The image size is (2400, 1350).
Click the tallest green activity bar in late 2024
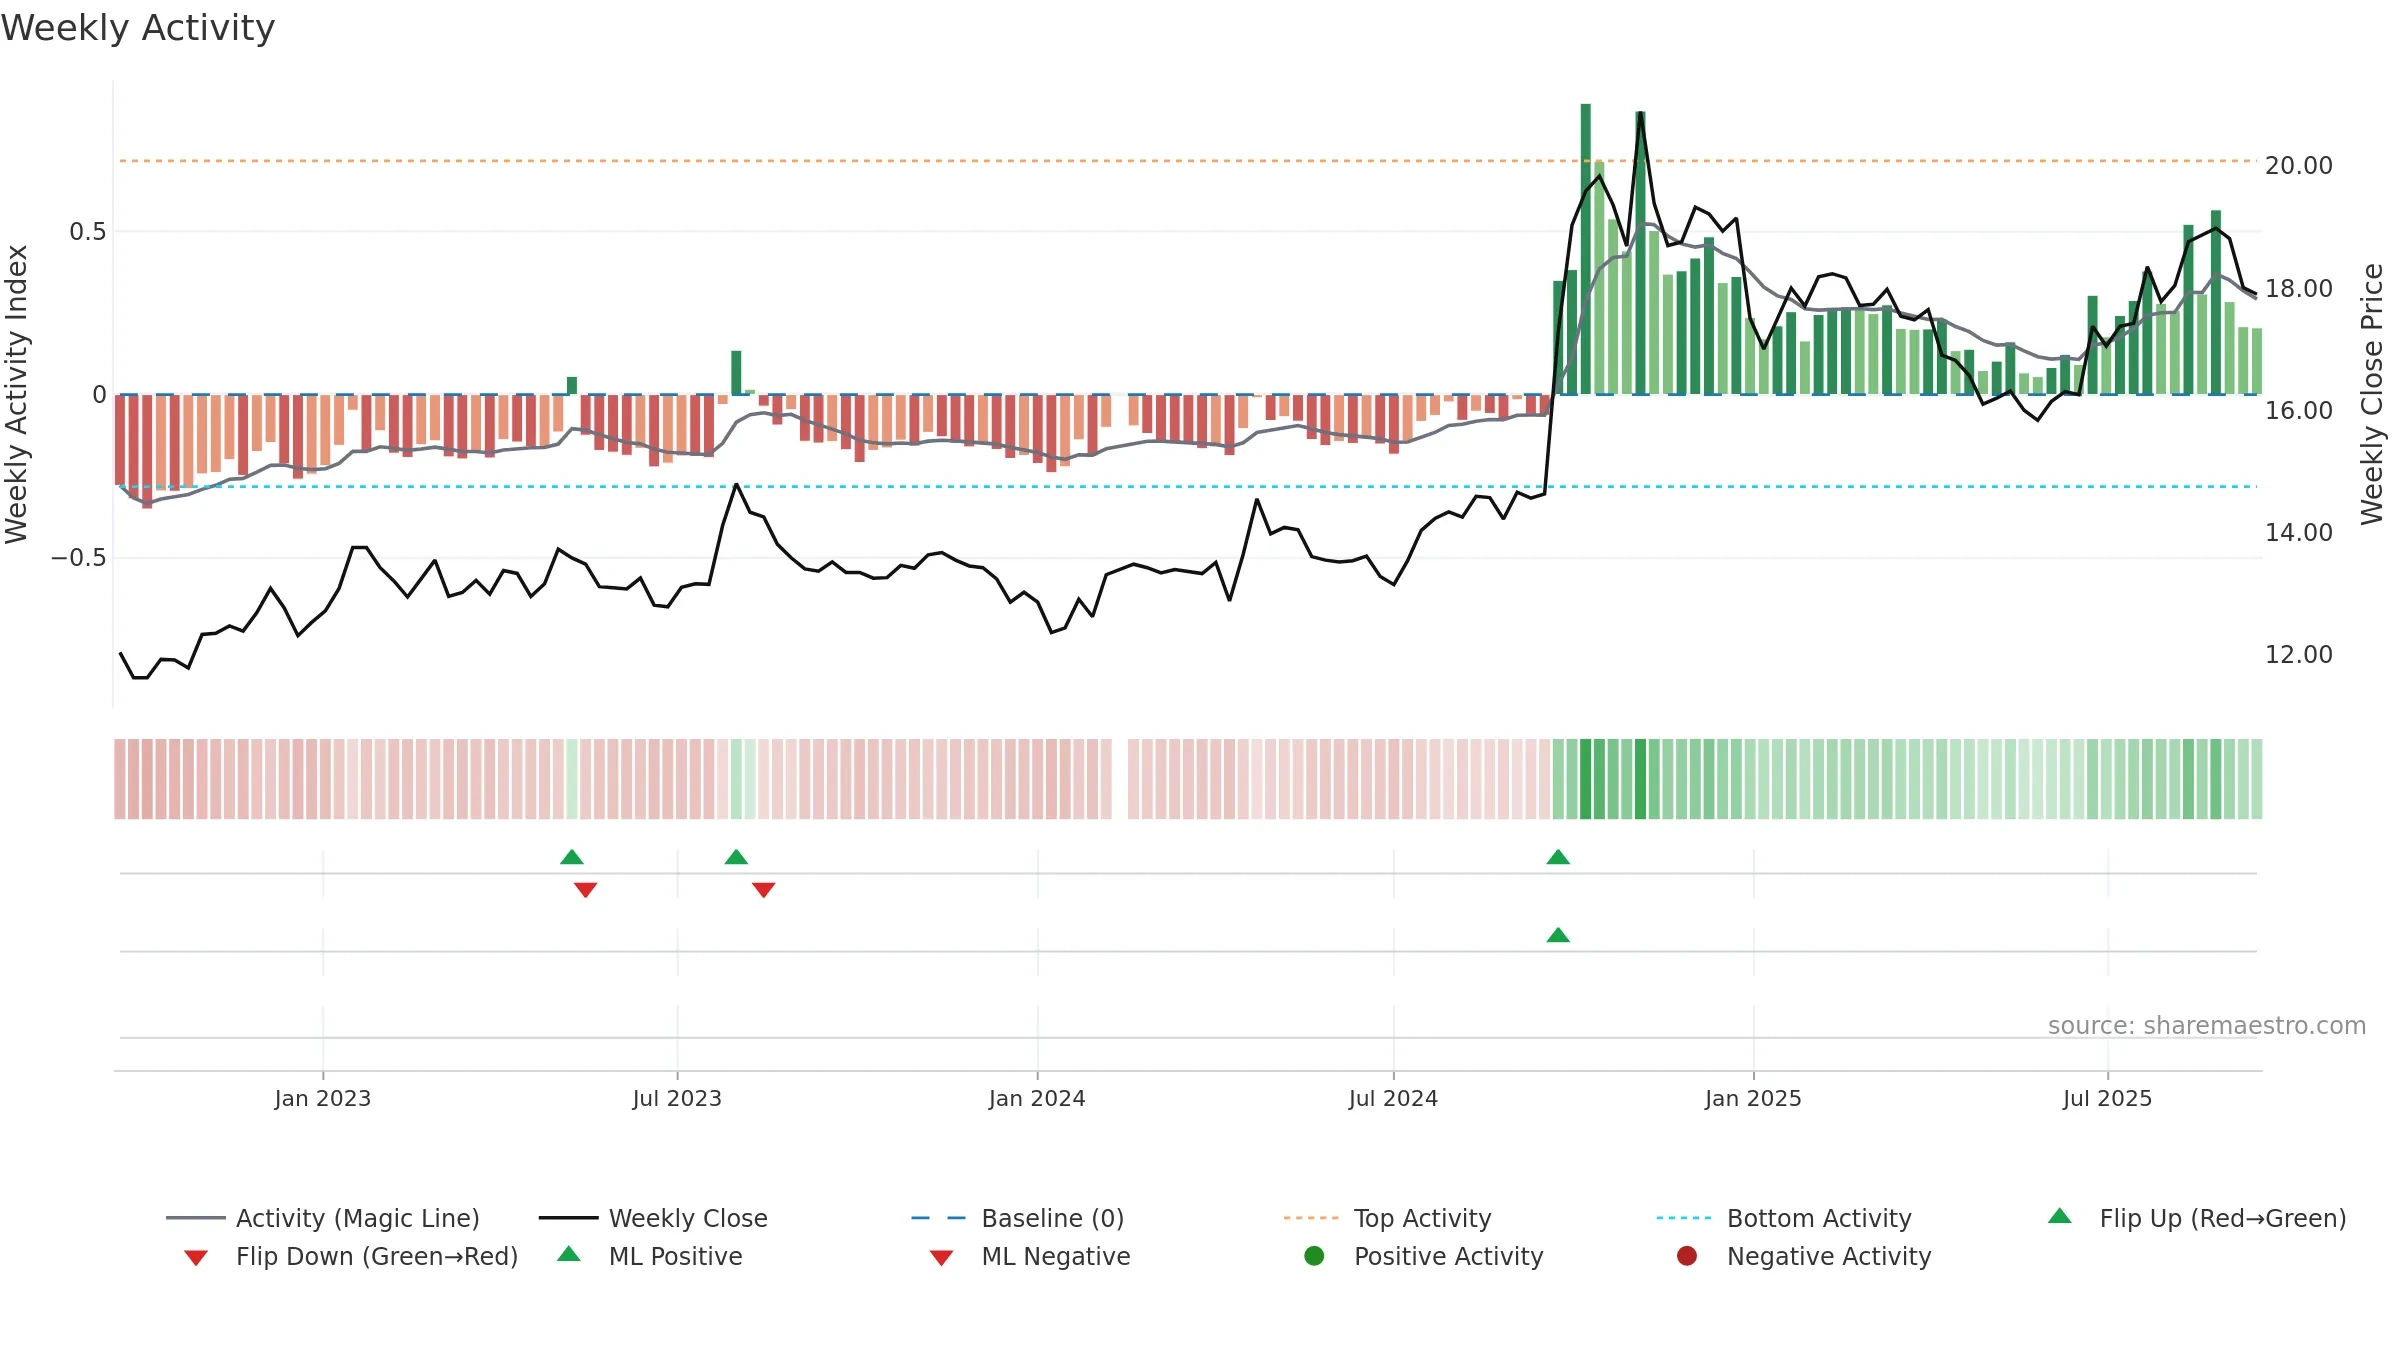[x=1586, y=249]
